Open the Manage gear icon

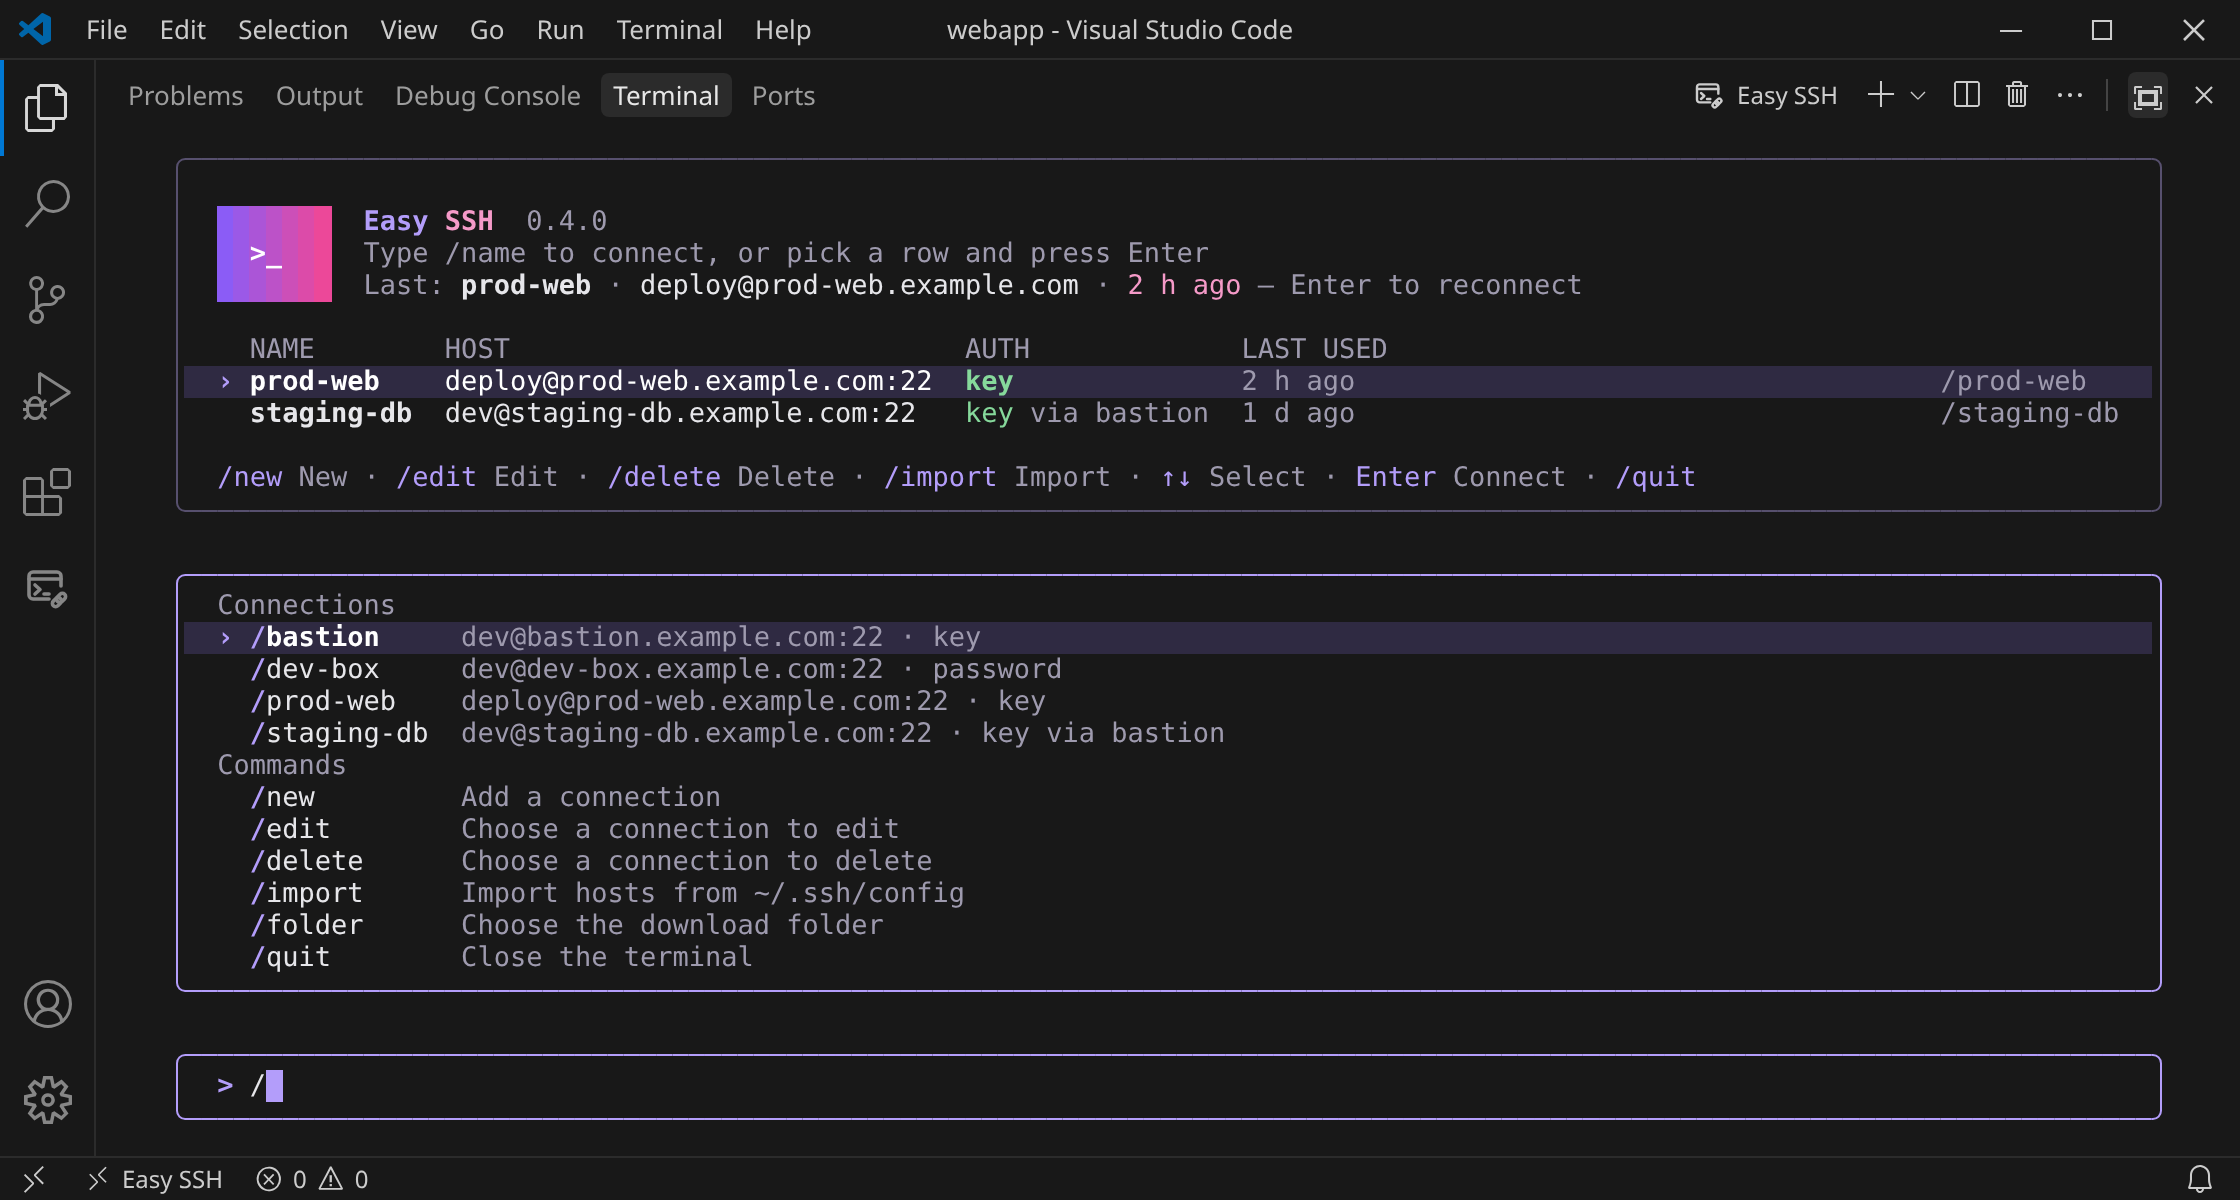[x=47, y=1100]
